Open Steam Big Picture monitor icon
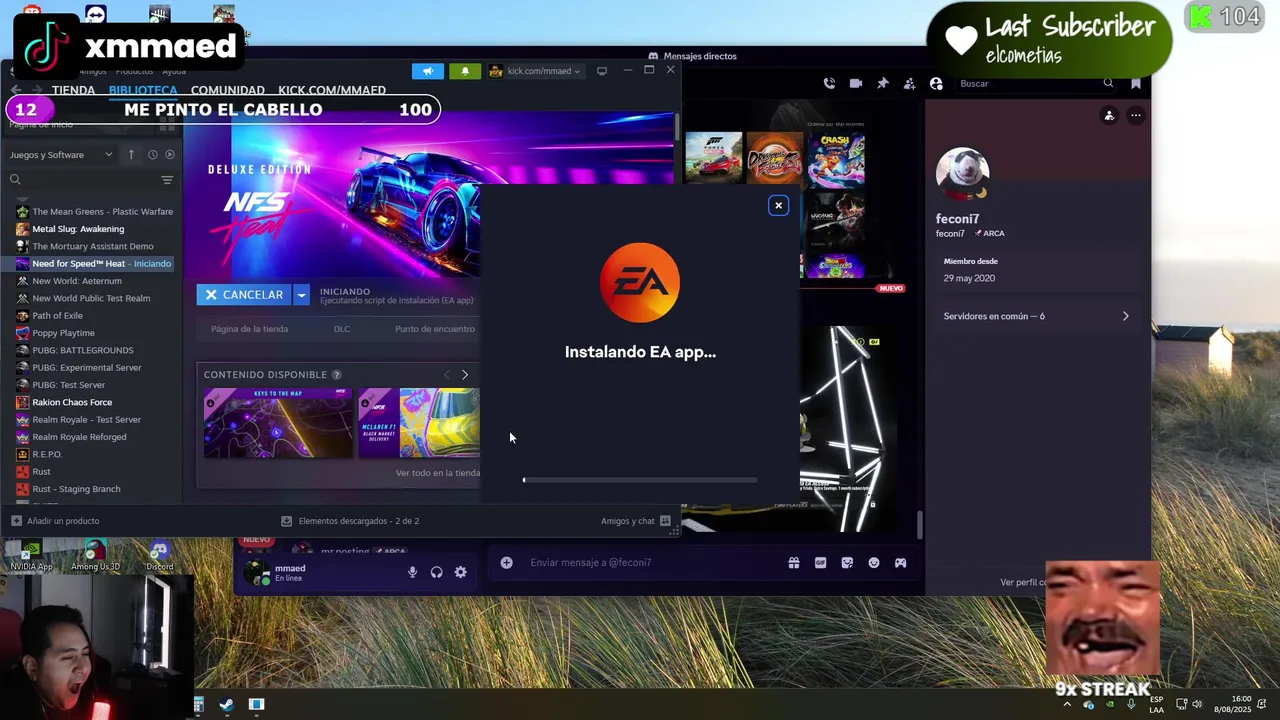This screenshot has height=720, width=1280. pos(602,71)
